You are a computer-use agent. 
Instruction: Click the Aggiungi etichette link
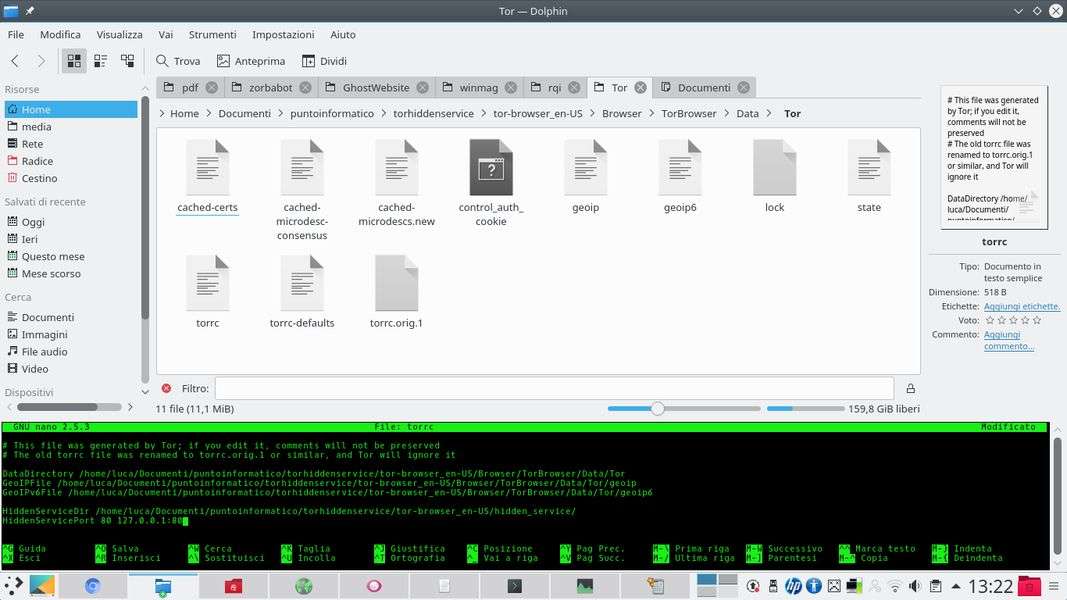(1021, 307)
